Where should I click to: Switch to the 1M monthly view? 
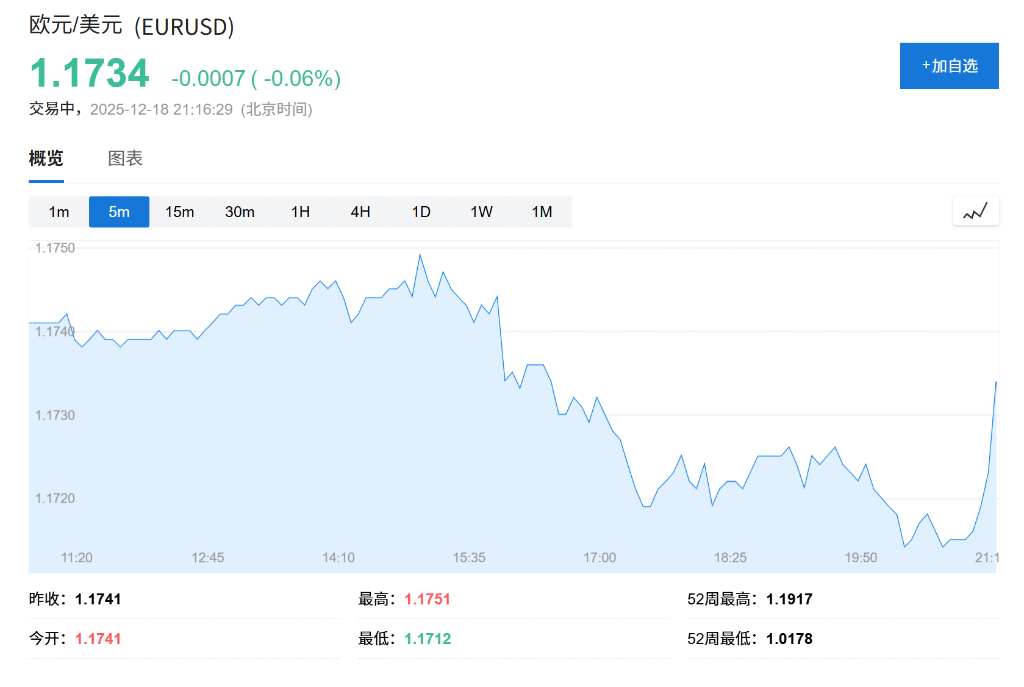(x=542, y=212)
